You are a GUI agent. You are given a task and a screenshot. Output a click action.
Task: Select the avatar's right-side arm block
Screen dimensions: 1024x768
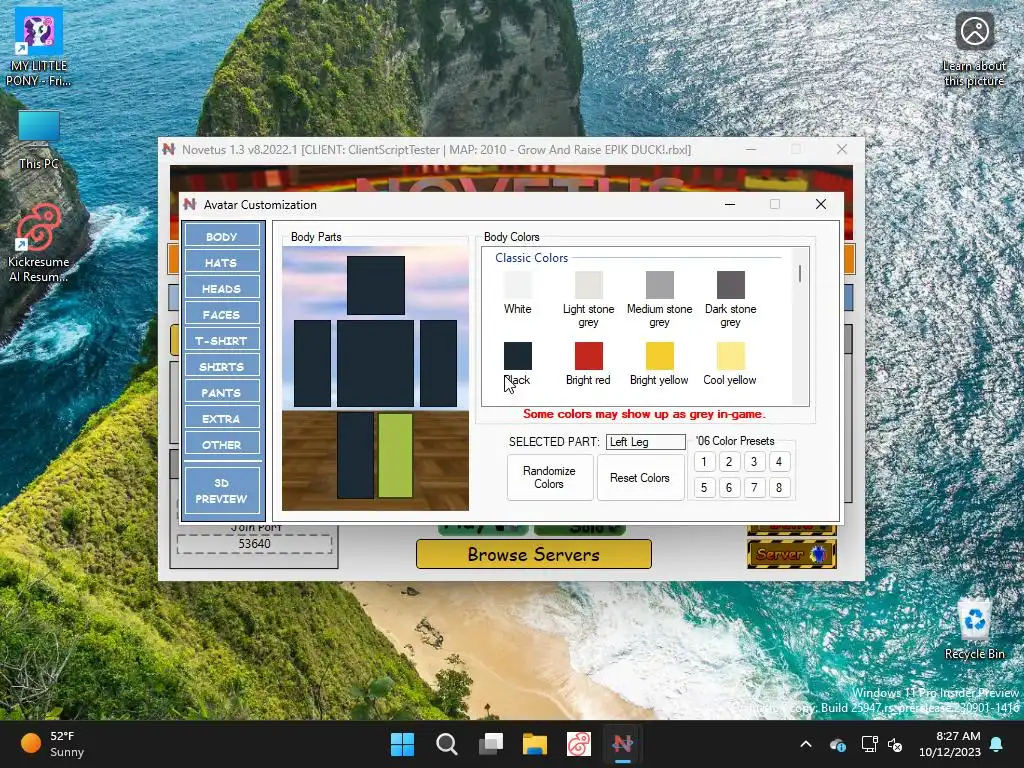click(x=438, y=363)
